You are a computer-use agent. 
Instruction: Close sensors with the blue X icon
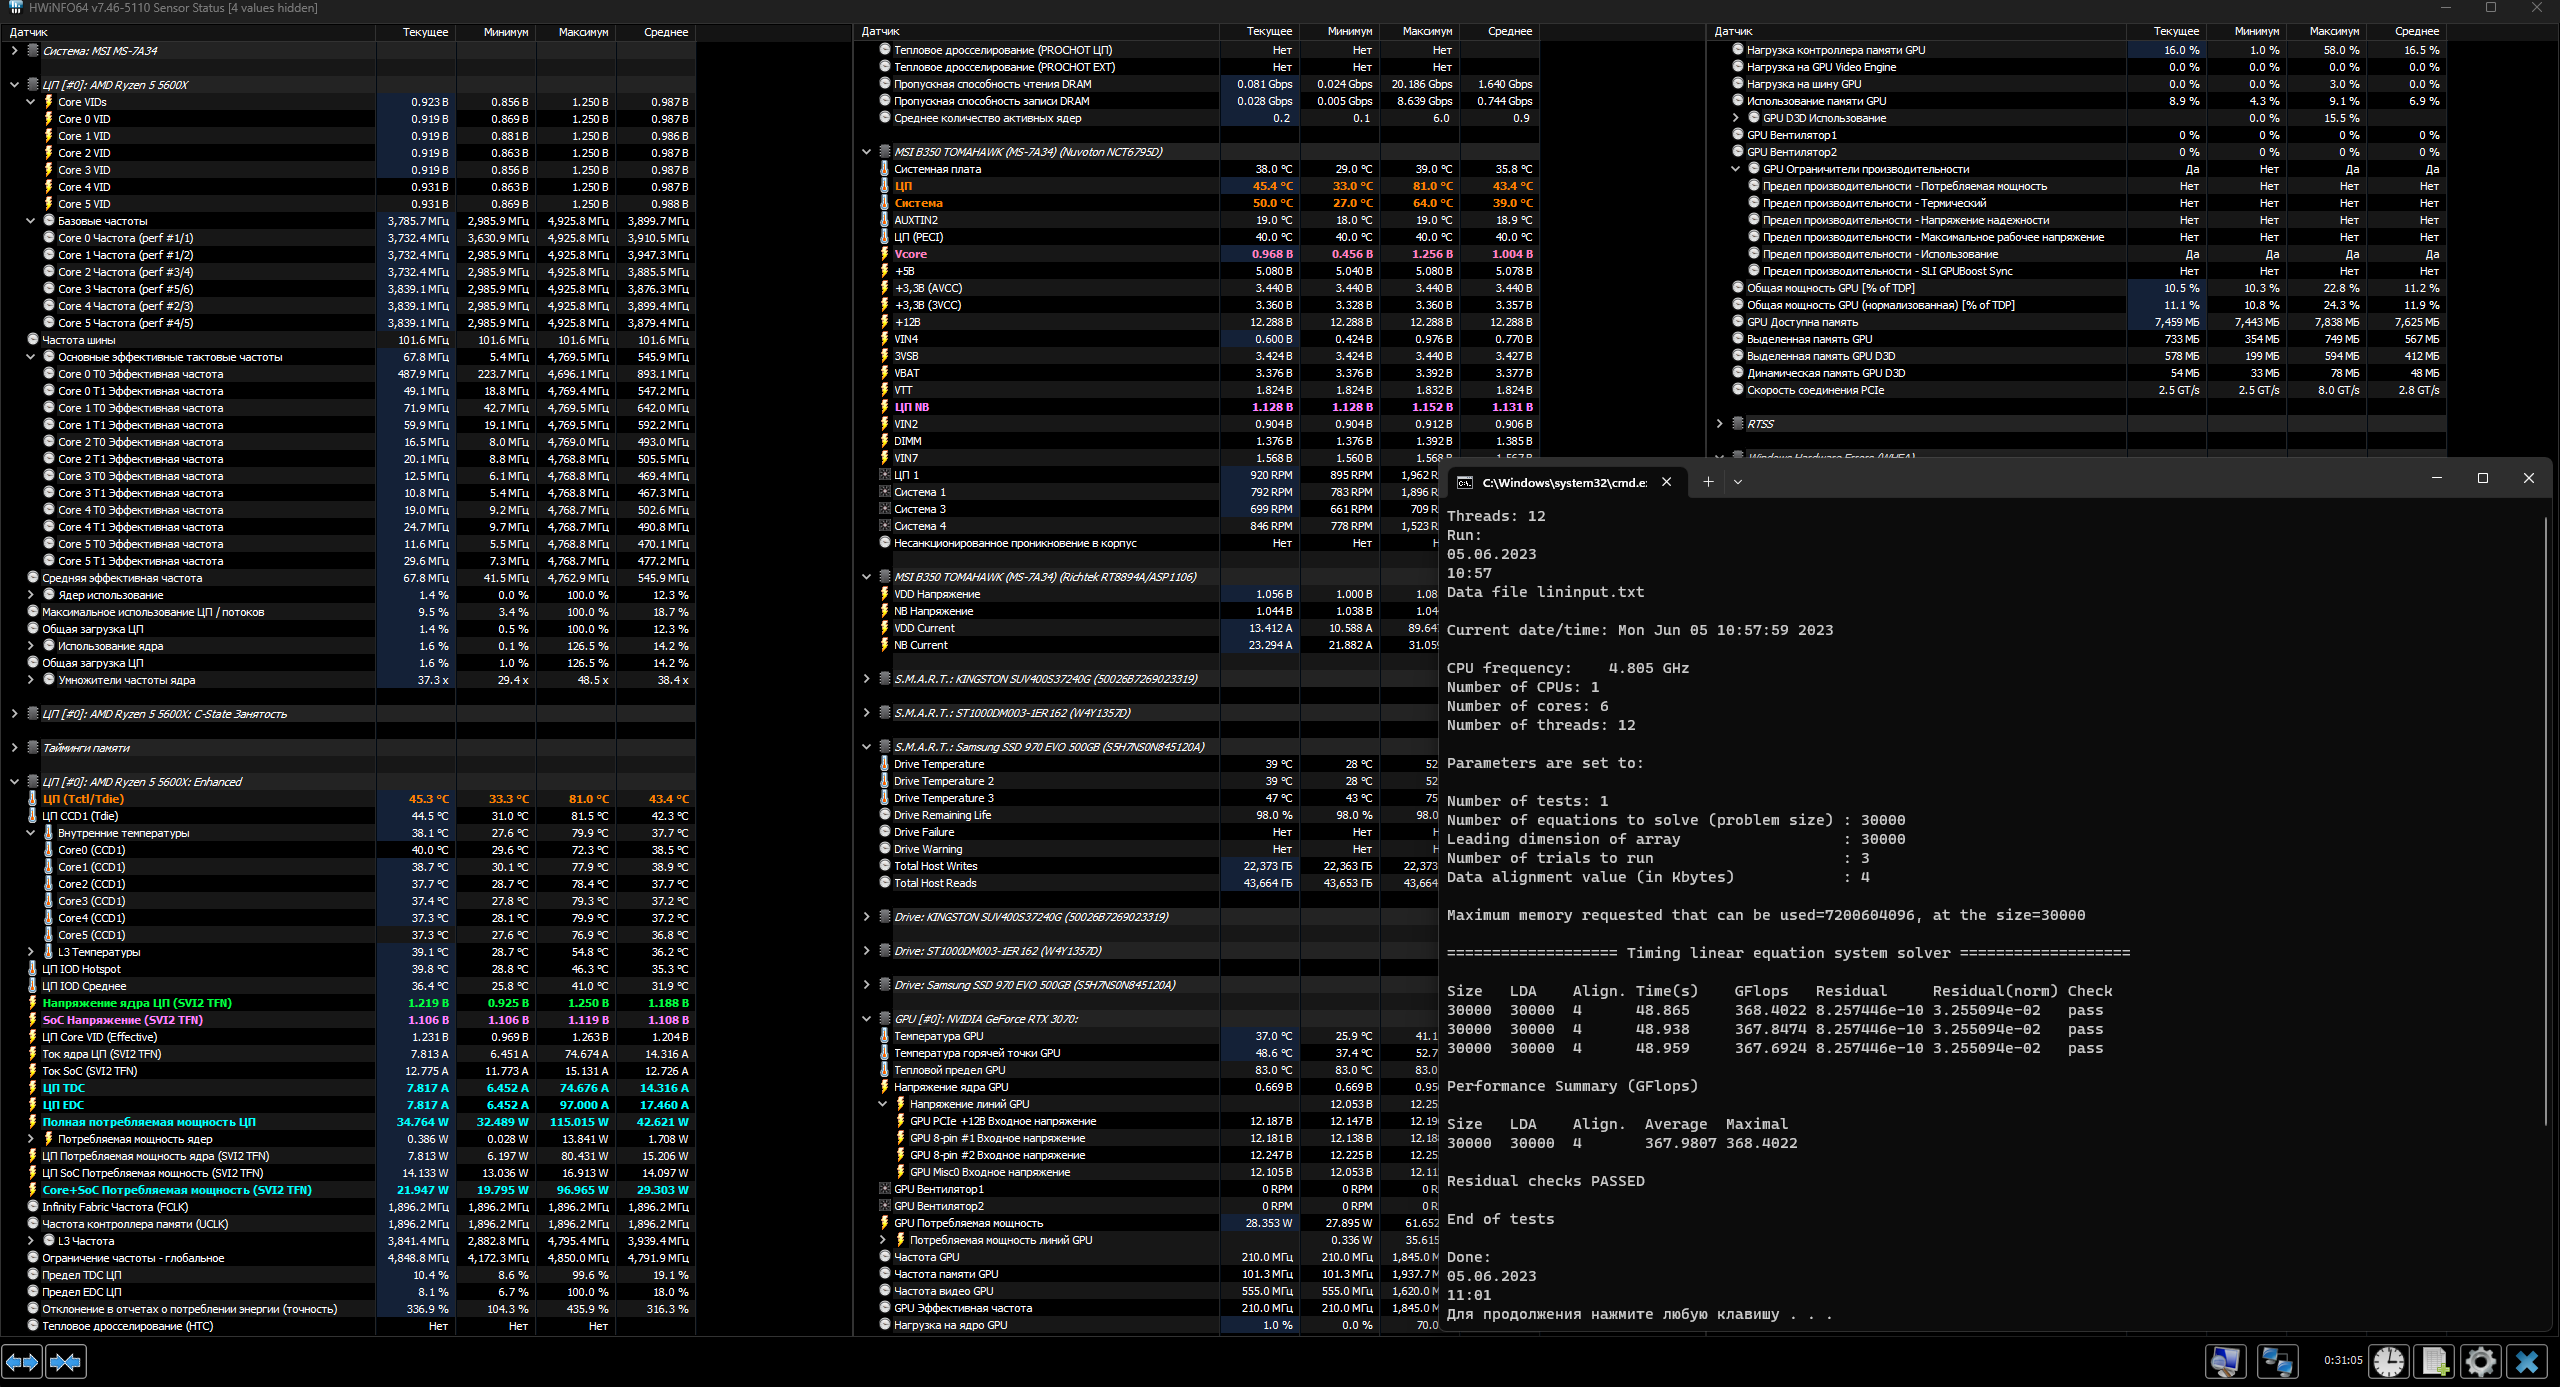2527,1362
